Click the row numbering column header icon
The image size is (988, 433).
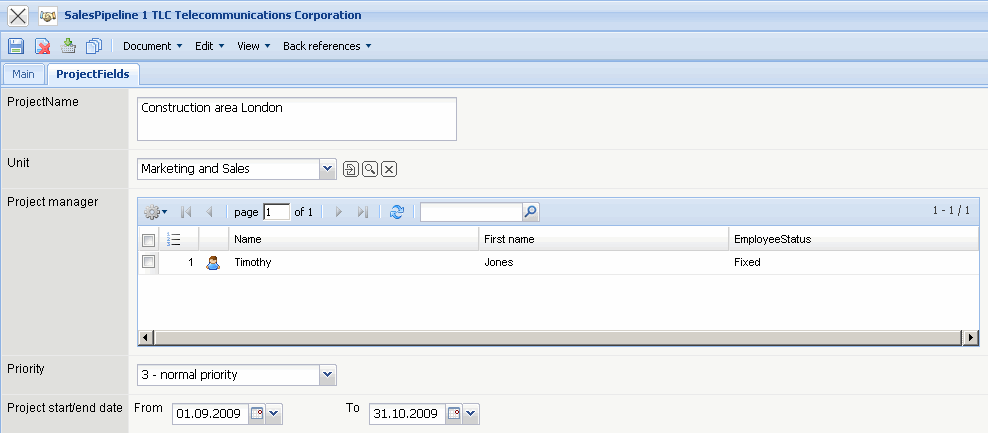pos(174,240)
